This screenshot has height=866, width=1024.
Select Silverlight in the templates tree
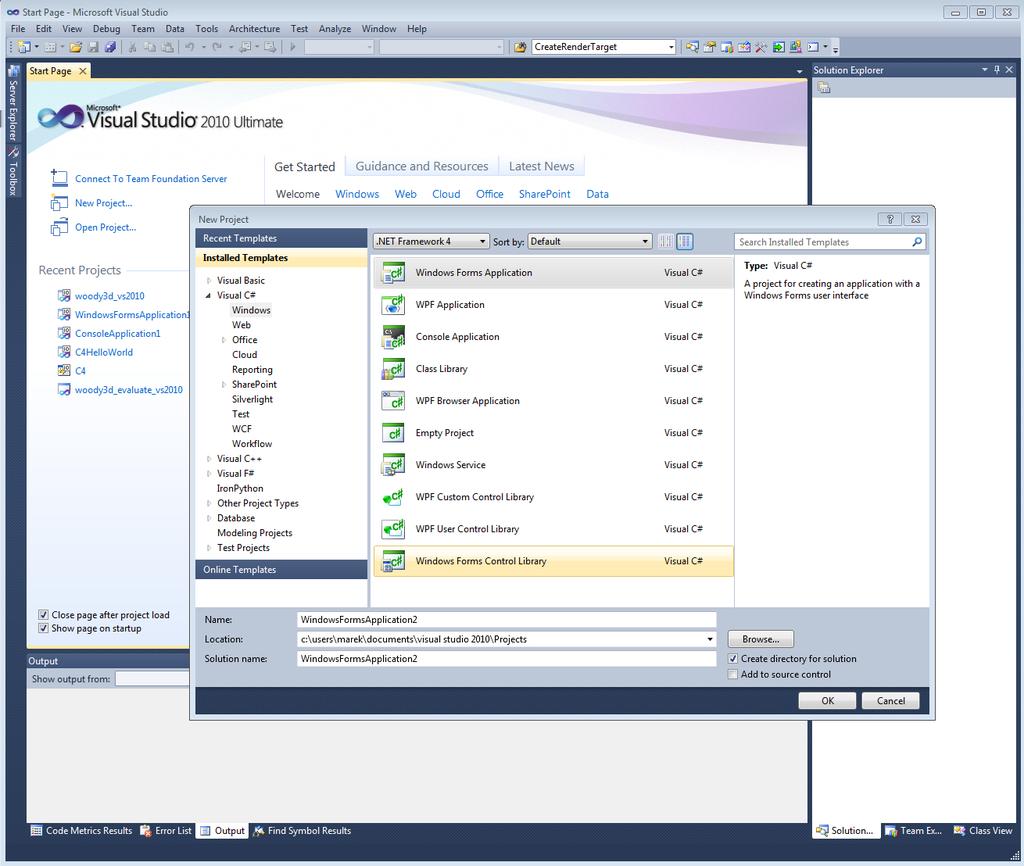pyautogui.click(x=252, y=400)
